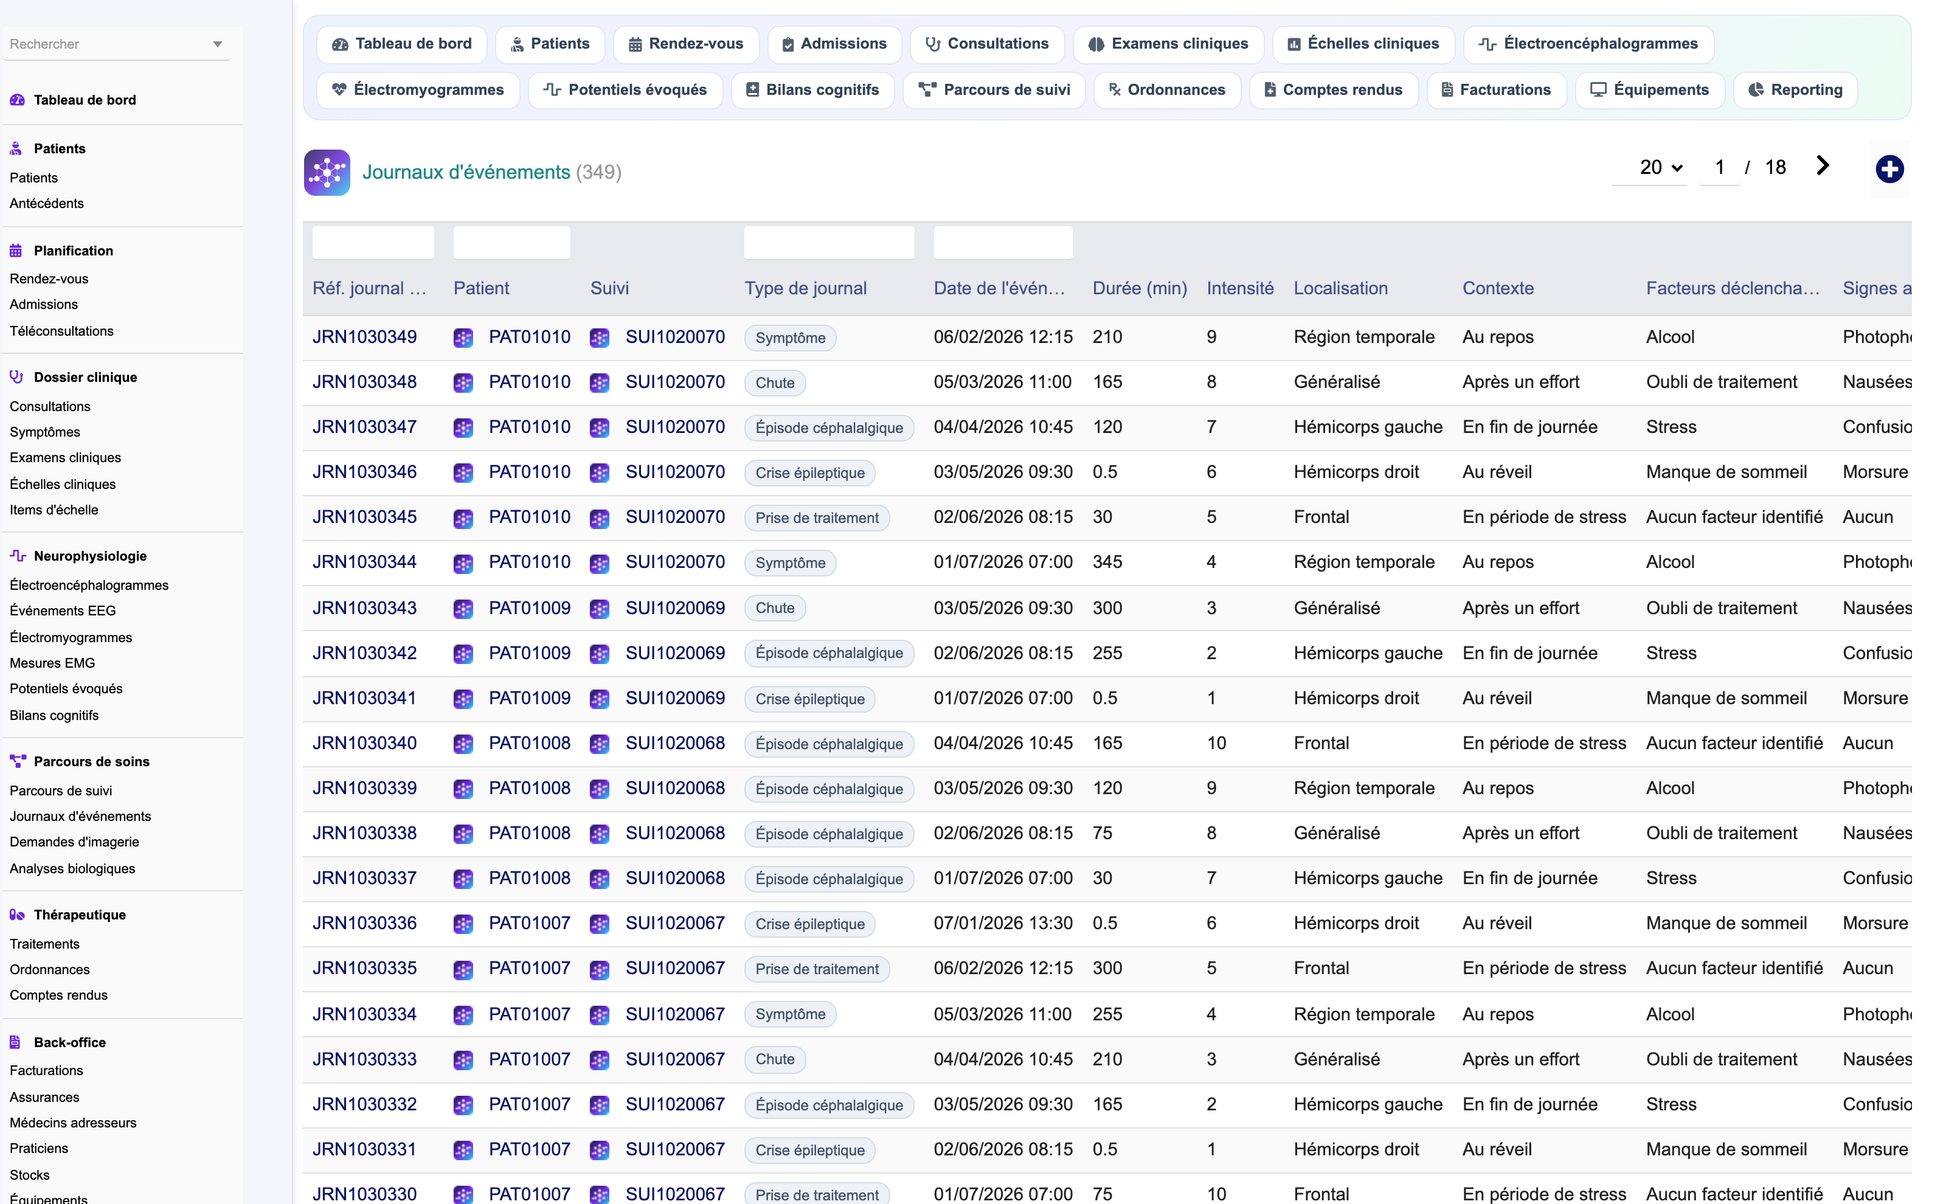Click Oubli de traitement in row JRN1030338
The width and height of the screenshot is (1946, 1204).
pyautogui.click(x=1721, y=833)
